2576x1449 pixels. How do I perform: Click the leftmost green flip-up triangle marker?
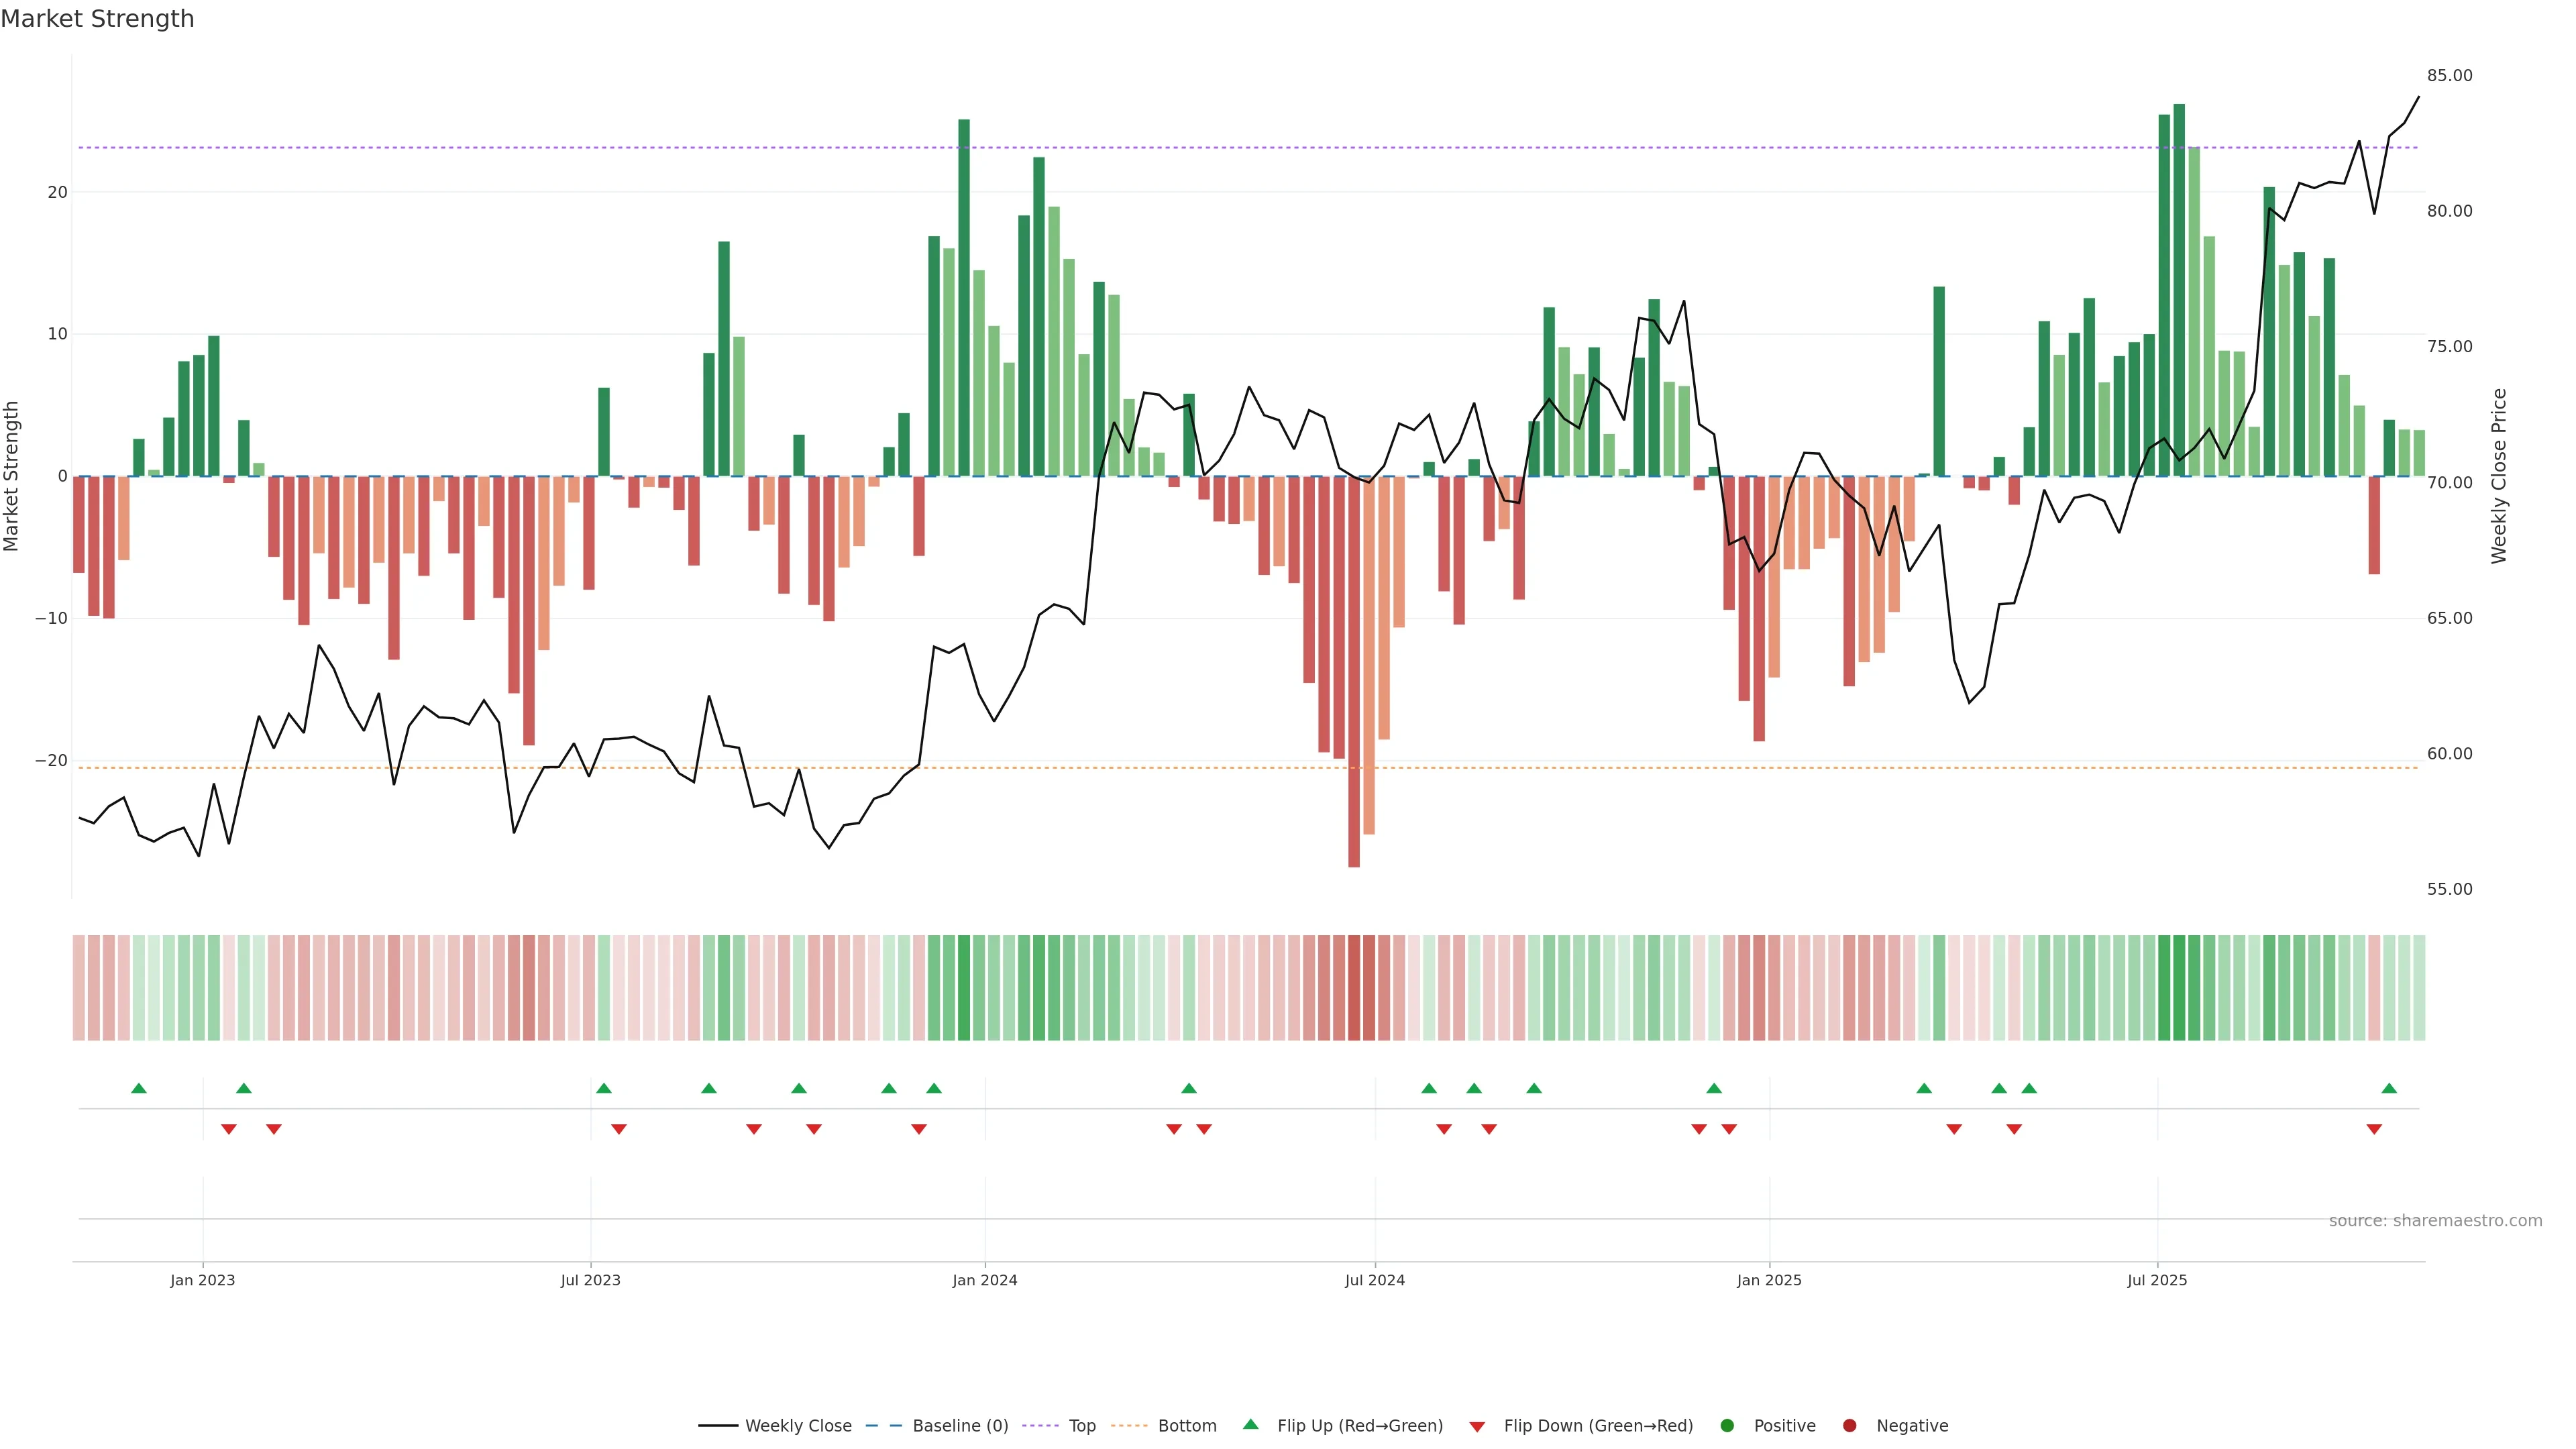tap(139, 1088)
